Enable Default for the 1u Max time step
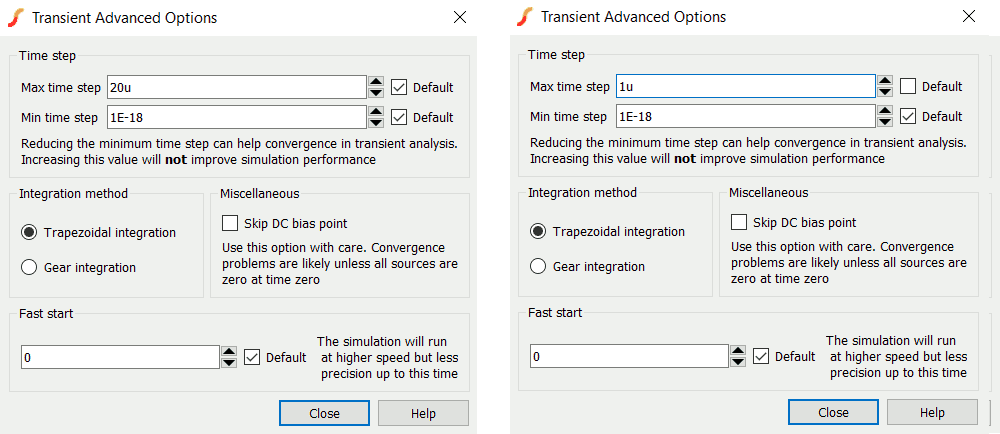1000x434 pixels. coord(909,87)
